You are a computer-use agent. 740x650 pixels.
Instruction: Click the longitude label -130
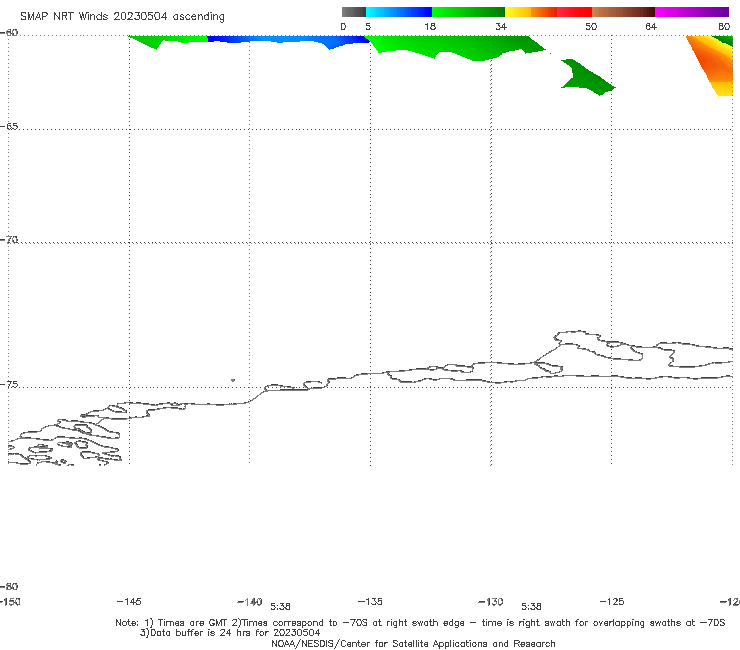(491, 602)
